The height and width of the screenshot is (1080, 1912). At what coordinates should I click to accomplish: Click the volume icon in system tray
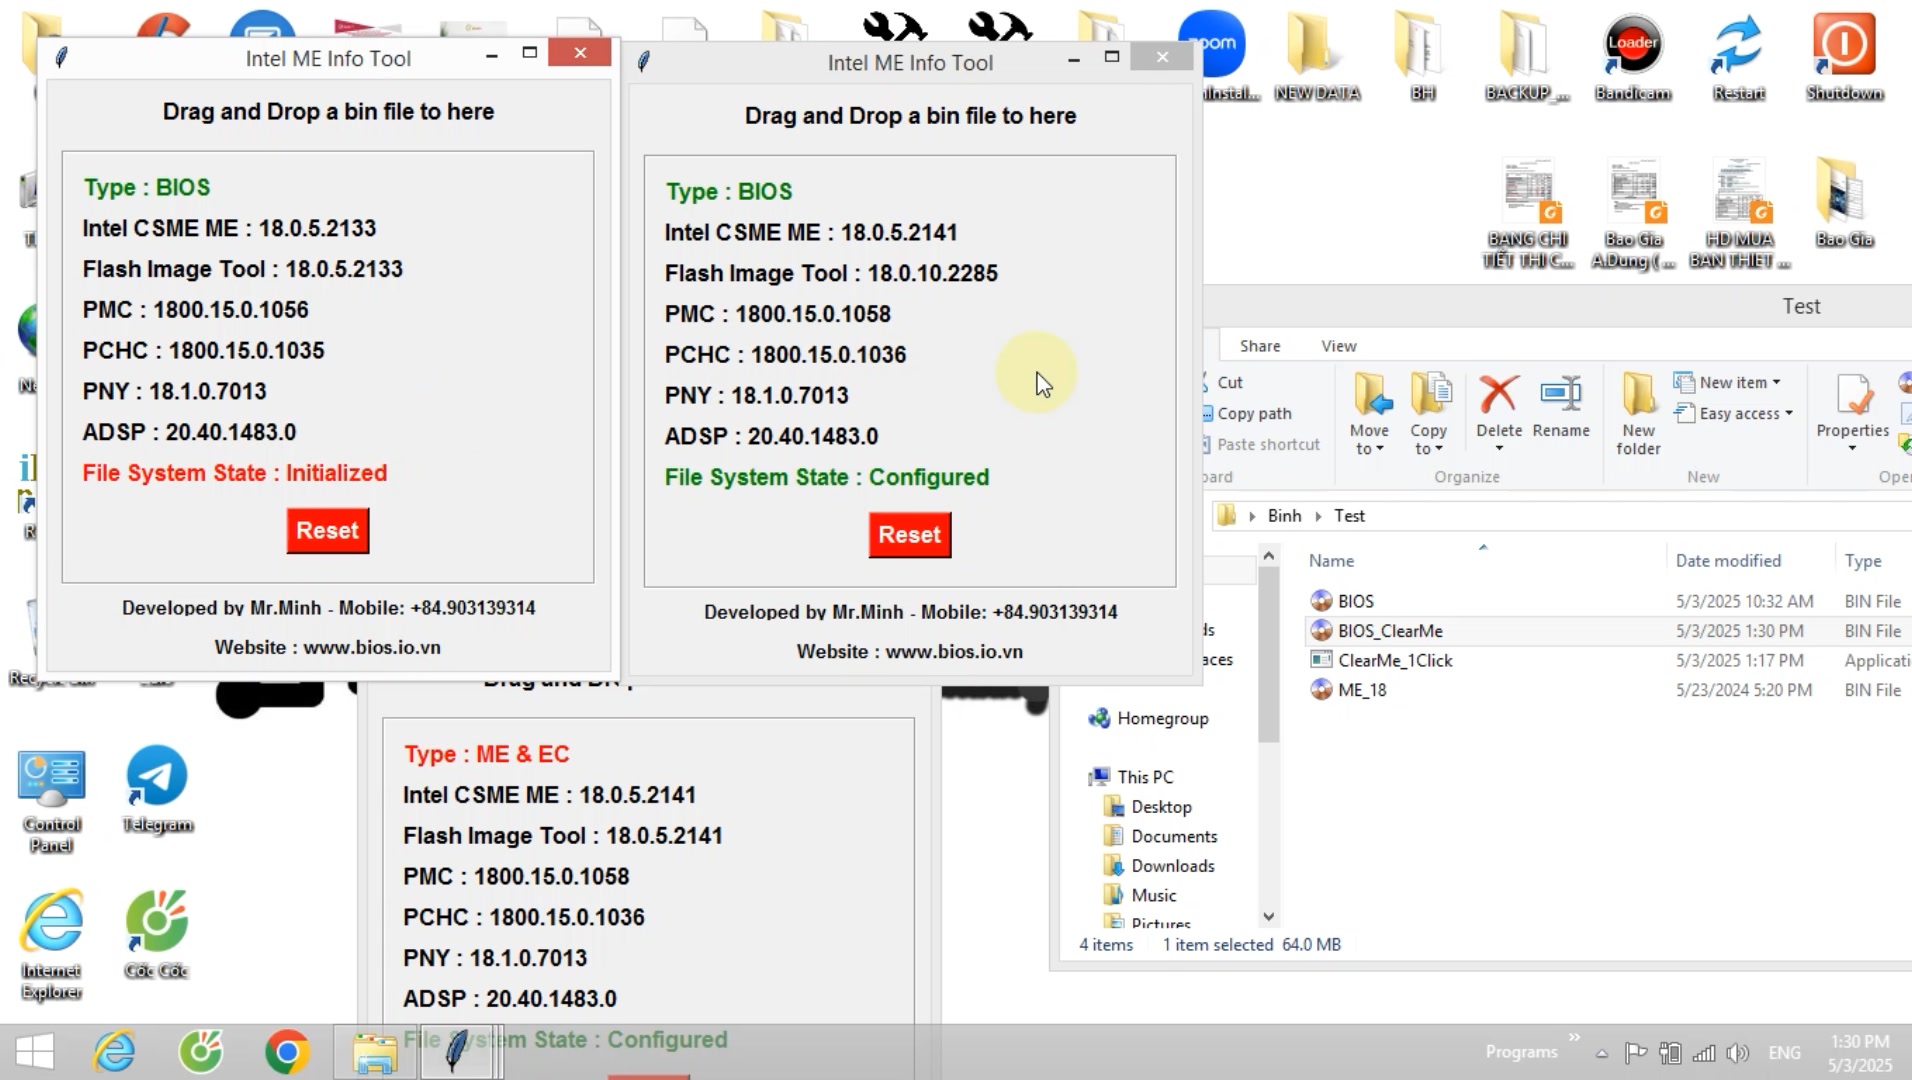tap(1738, 1052)
